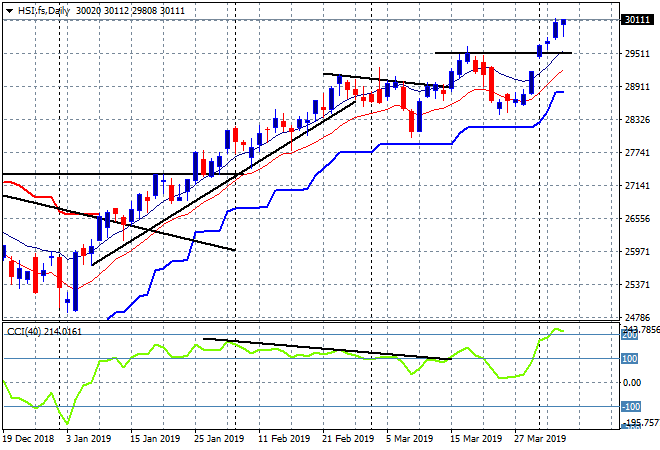Image resolution: width=660 pixels, height=450 pixels.
Task: Click the dropdown triangle beside HSI.fs,Daily
Action: [9, 9]
